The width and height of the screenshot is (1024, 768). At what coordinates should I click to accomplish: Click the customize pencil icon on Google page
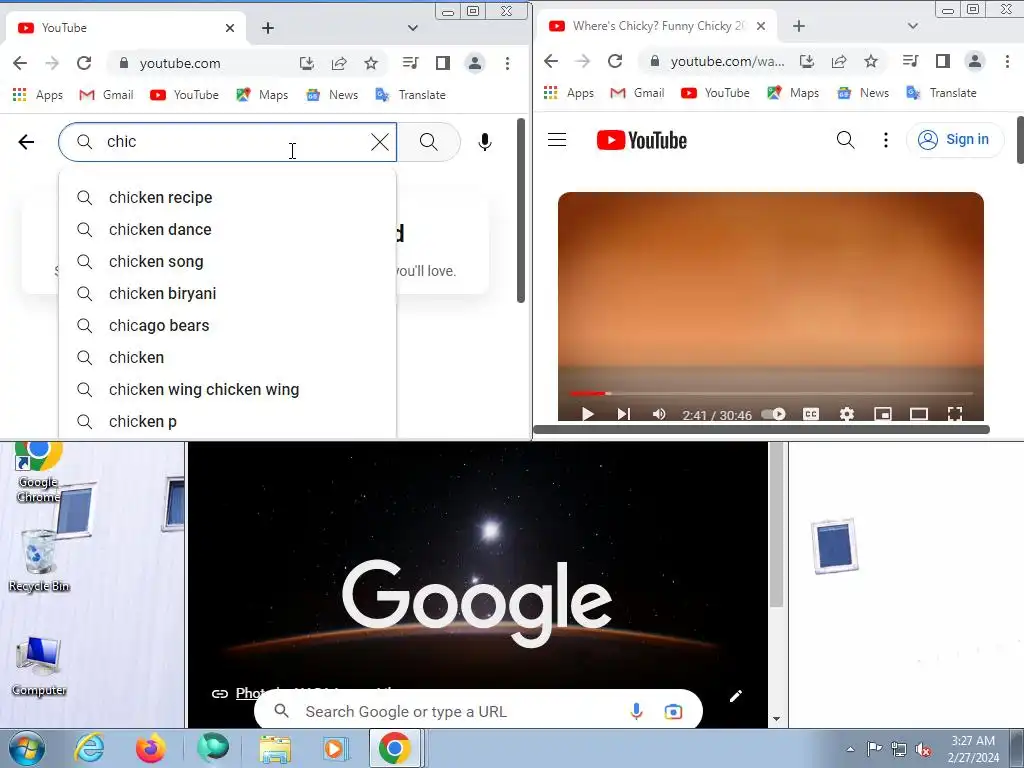click(735, 696)
